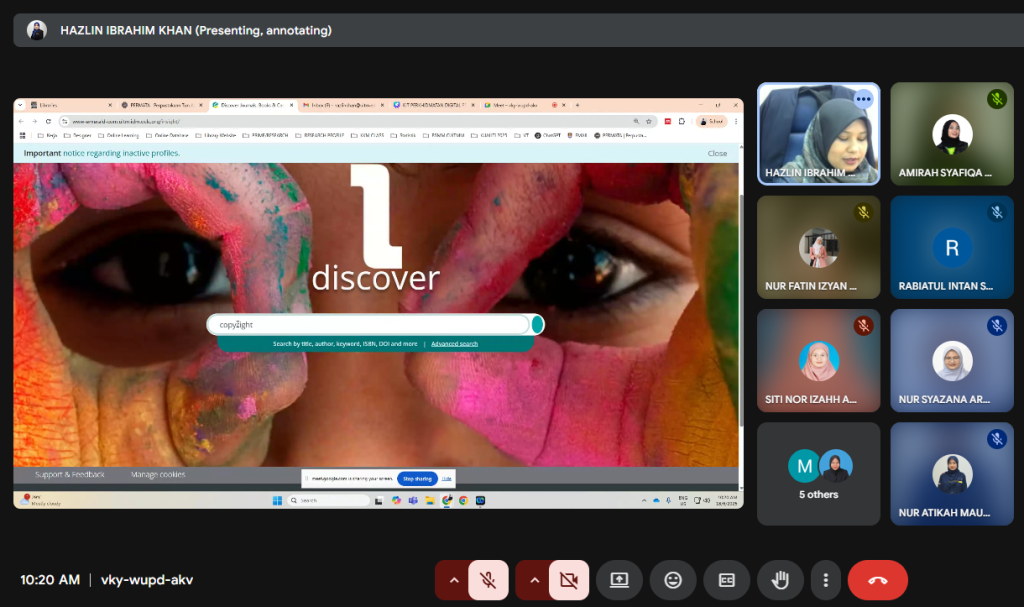Leave the call with red hang-up button
The width and height of the screenshot is (1024, 607).
[x=878, y=580]
